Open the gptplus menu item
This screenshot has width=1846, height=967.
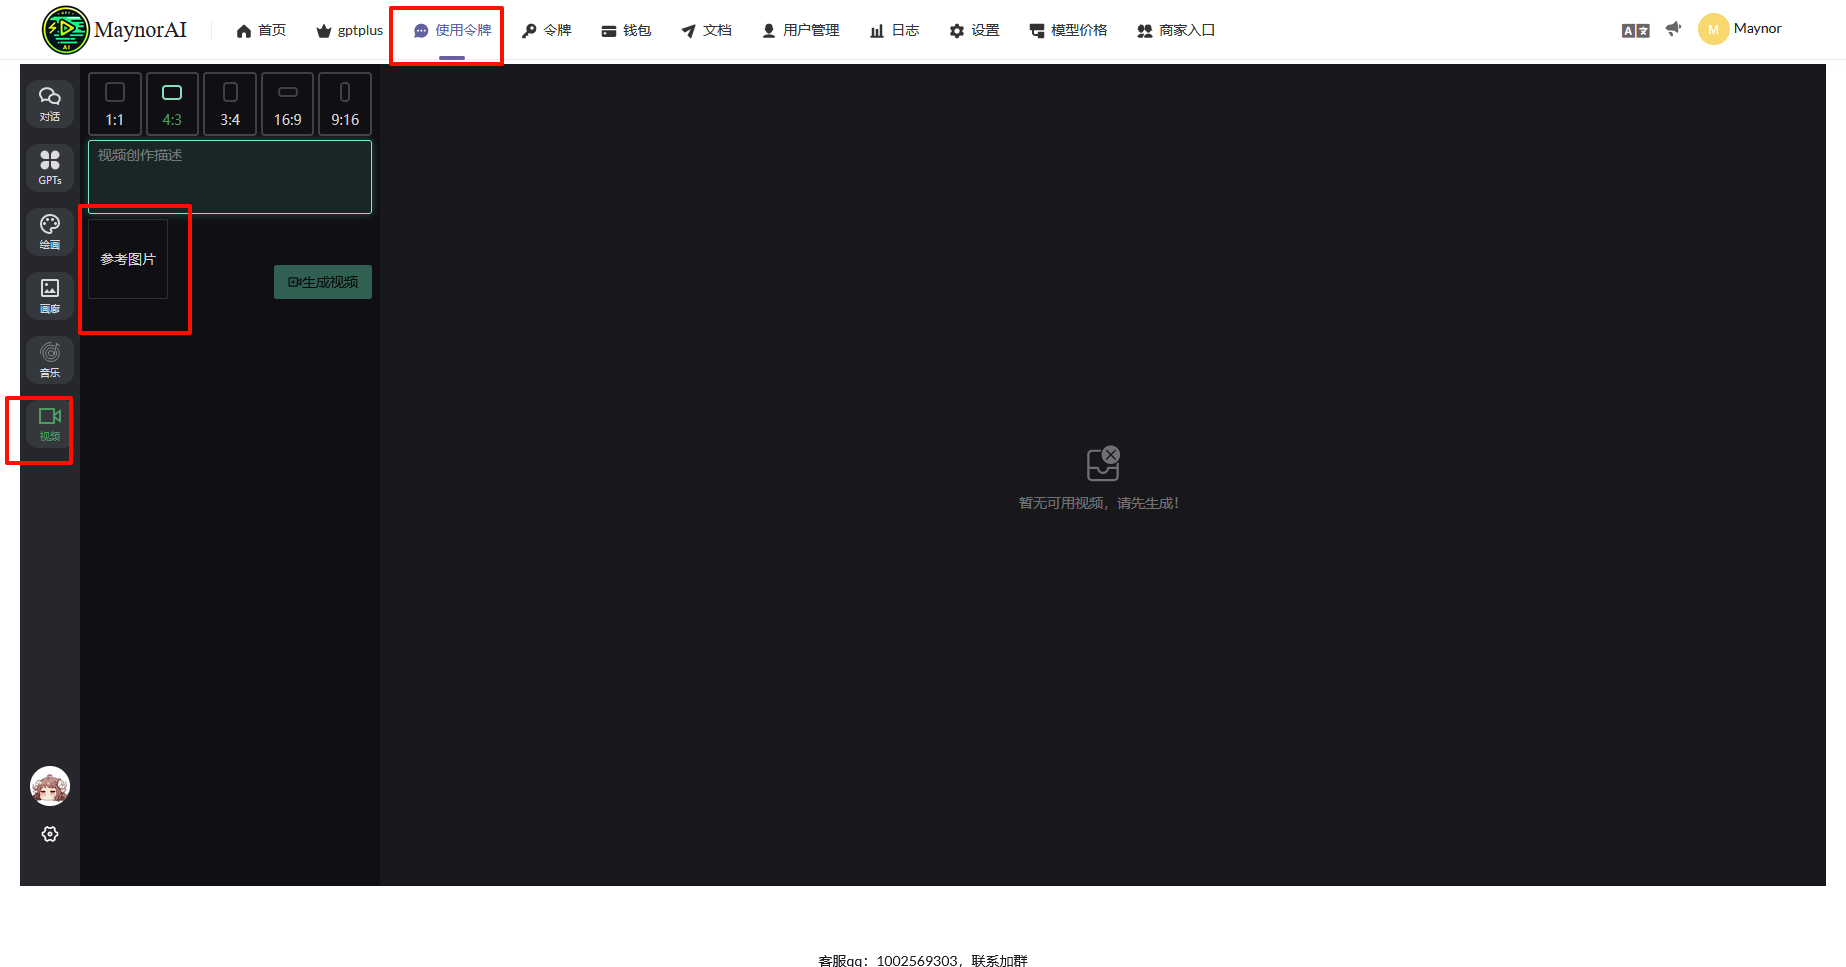(x=350, y=31)
